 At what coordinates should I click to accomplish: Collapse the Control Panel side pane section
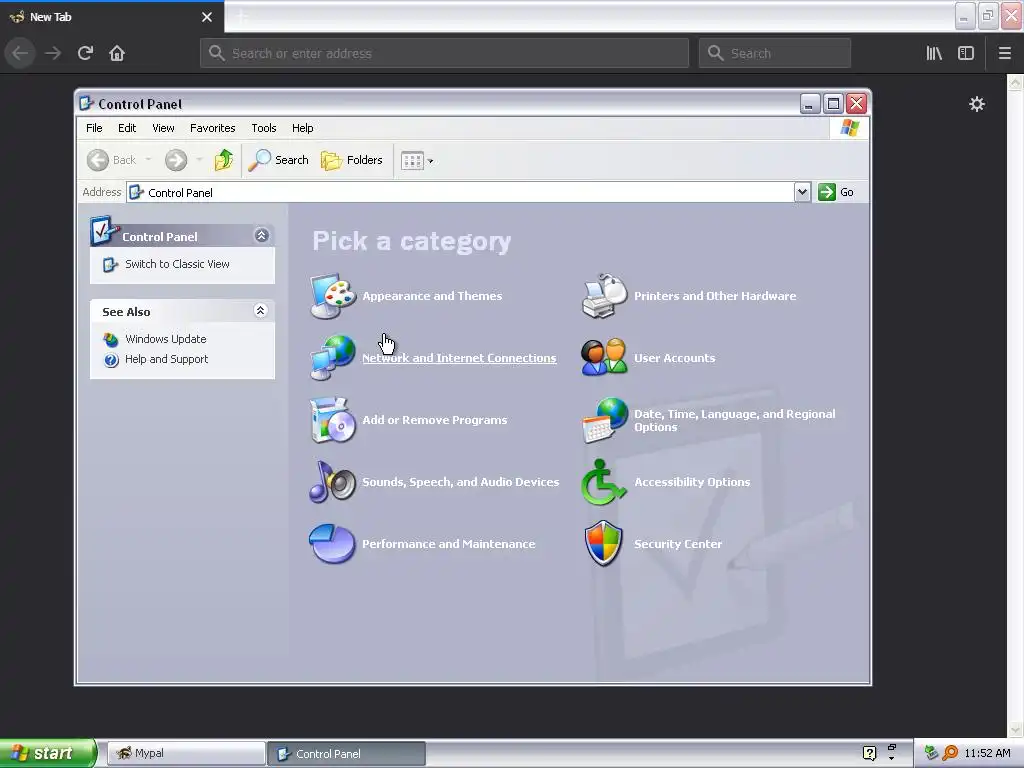(262, 235)
